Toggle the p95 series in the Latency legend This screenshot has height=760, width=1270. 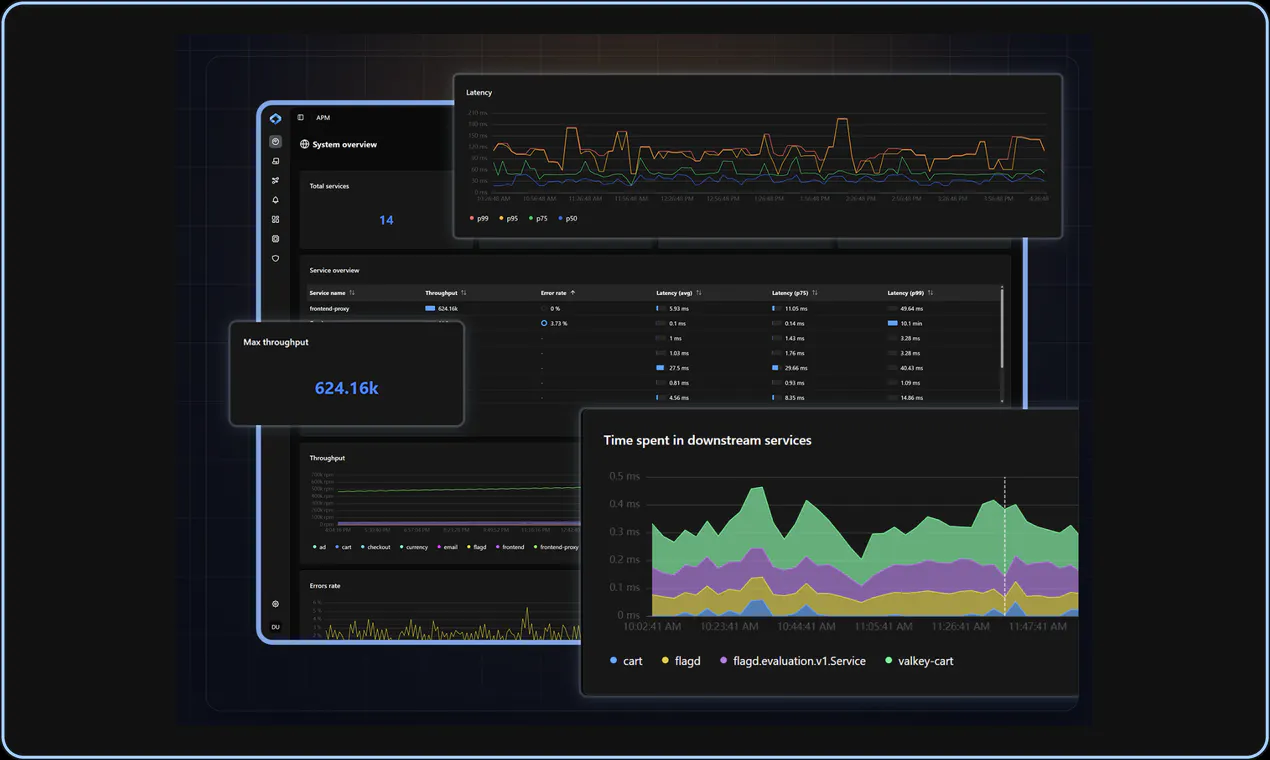tap(509, 218)
